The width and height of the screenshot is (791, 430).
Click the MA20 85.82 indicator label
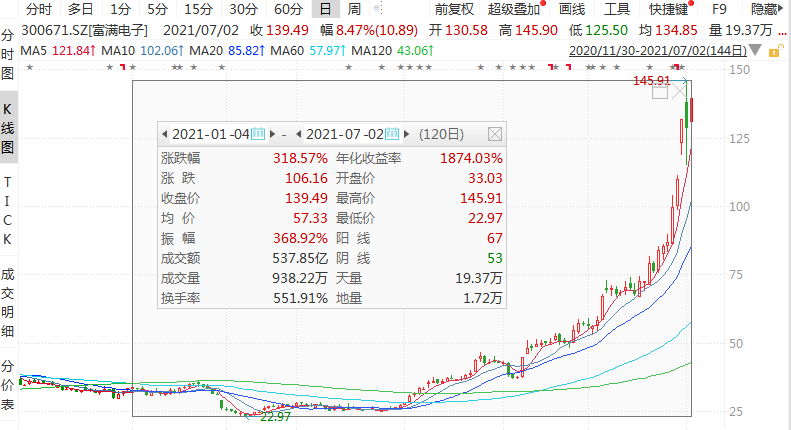tap(227, 51)
